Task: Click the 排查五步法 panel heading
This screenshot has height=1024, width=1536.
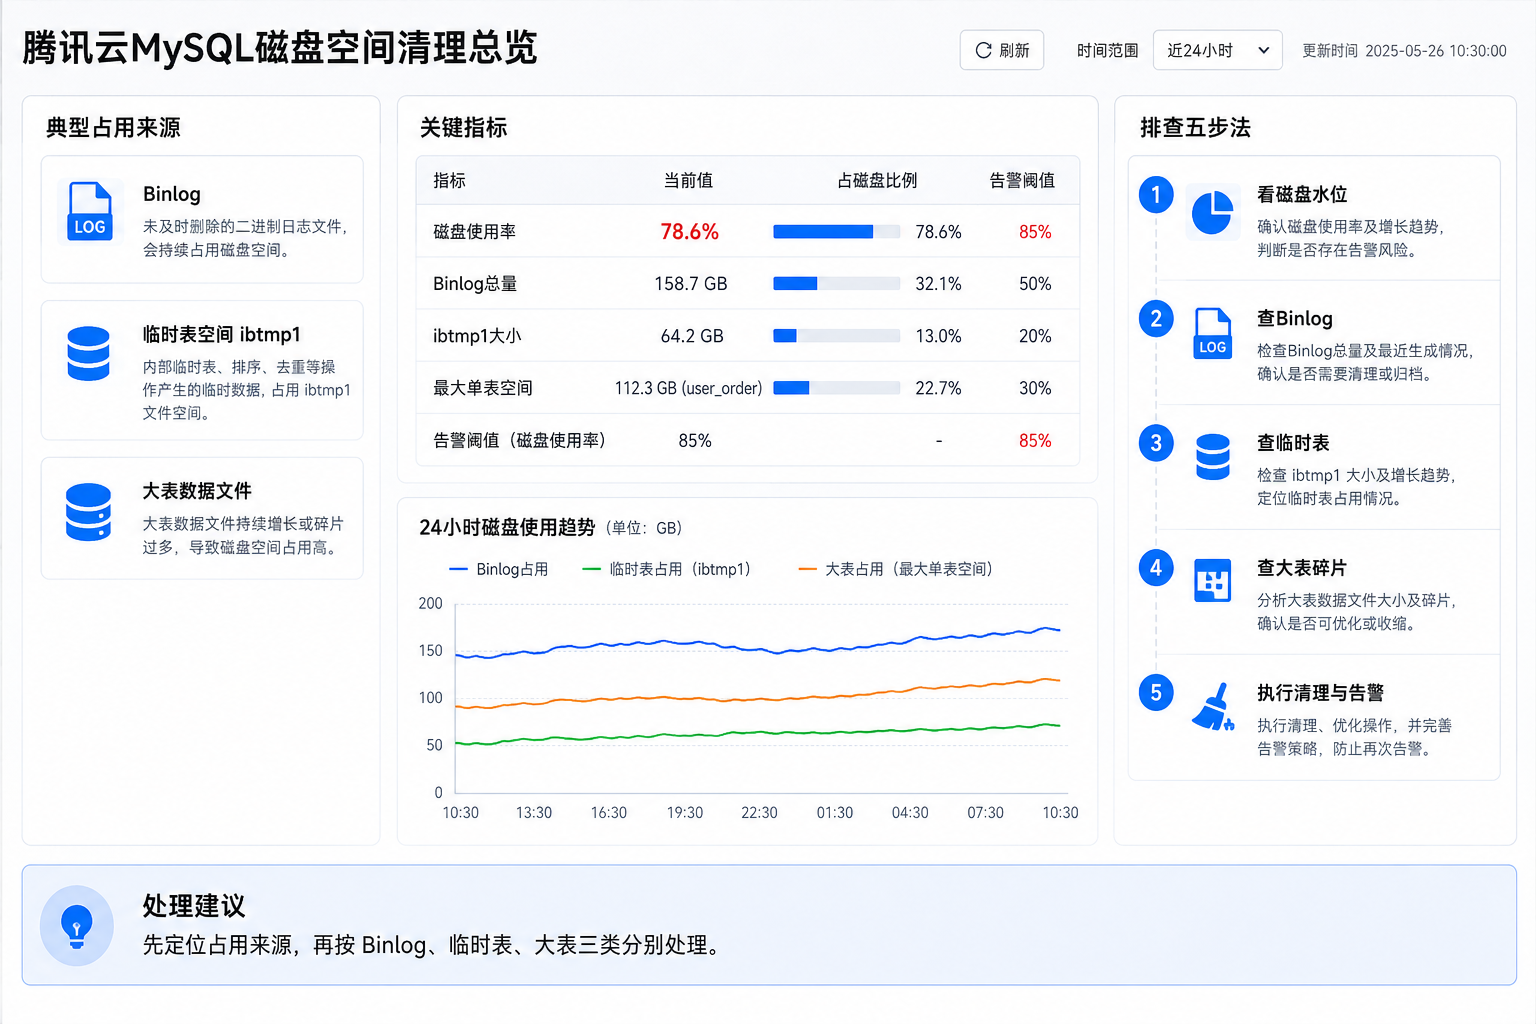Action: click(1195, 127)
